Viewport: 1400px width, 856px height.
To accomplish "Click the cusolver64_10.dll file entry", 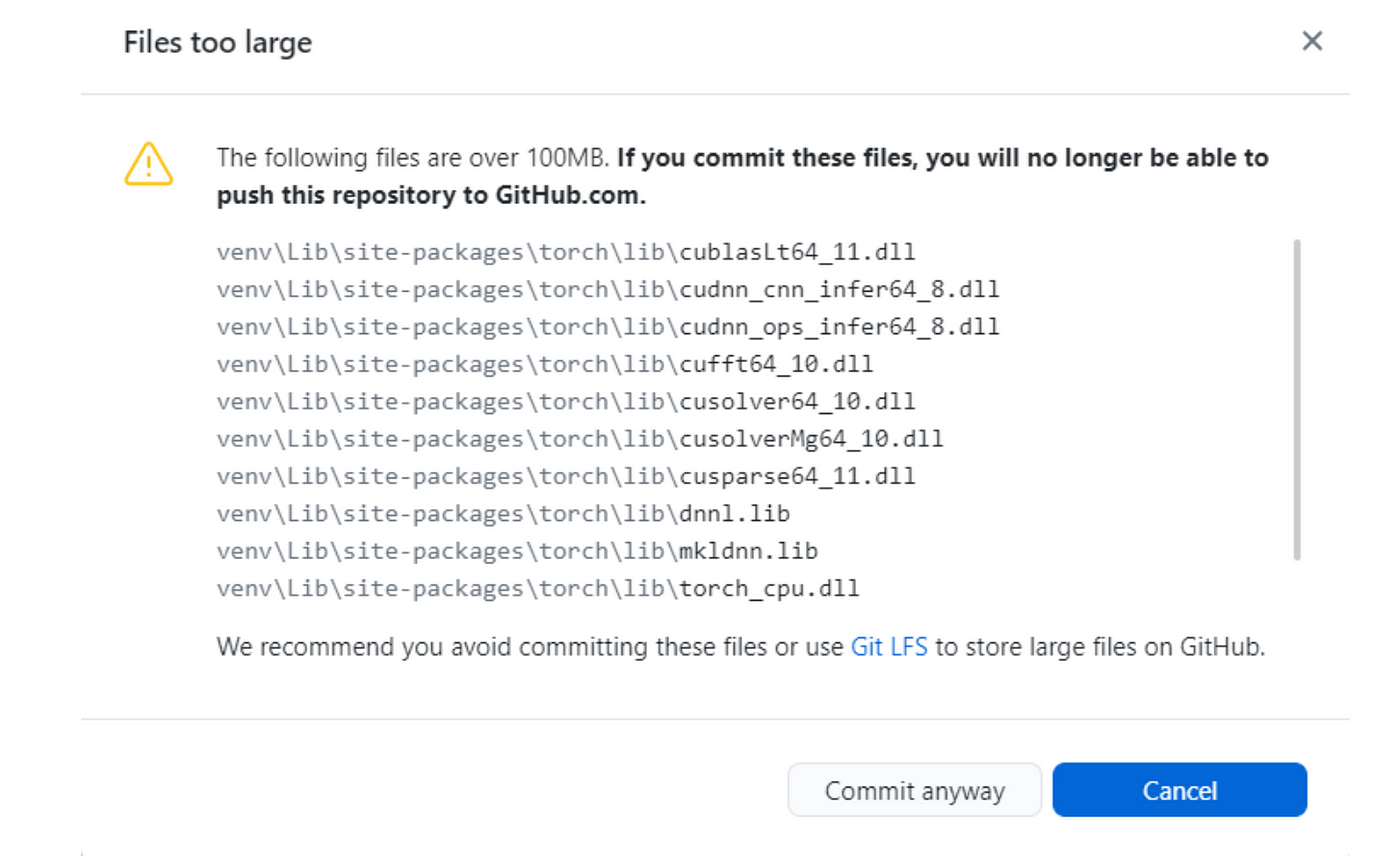I will [x=566, y=401].
